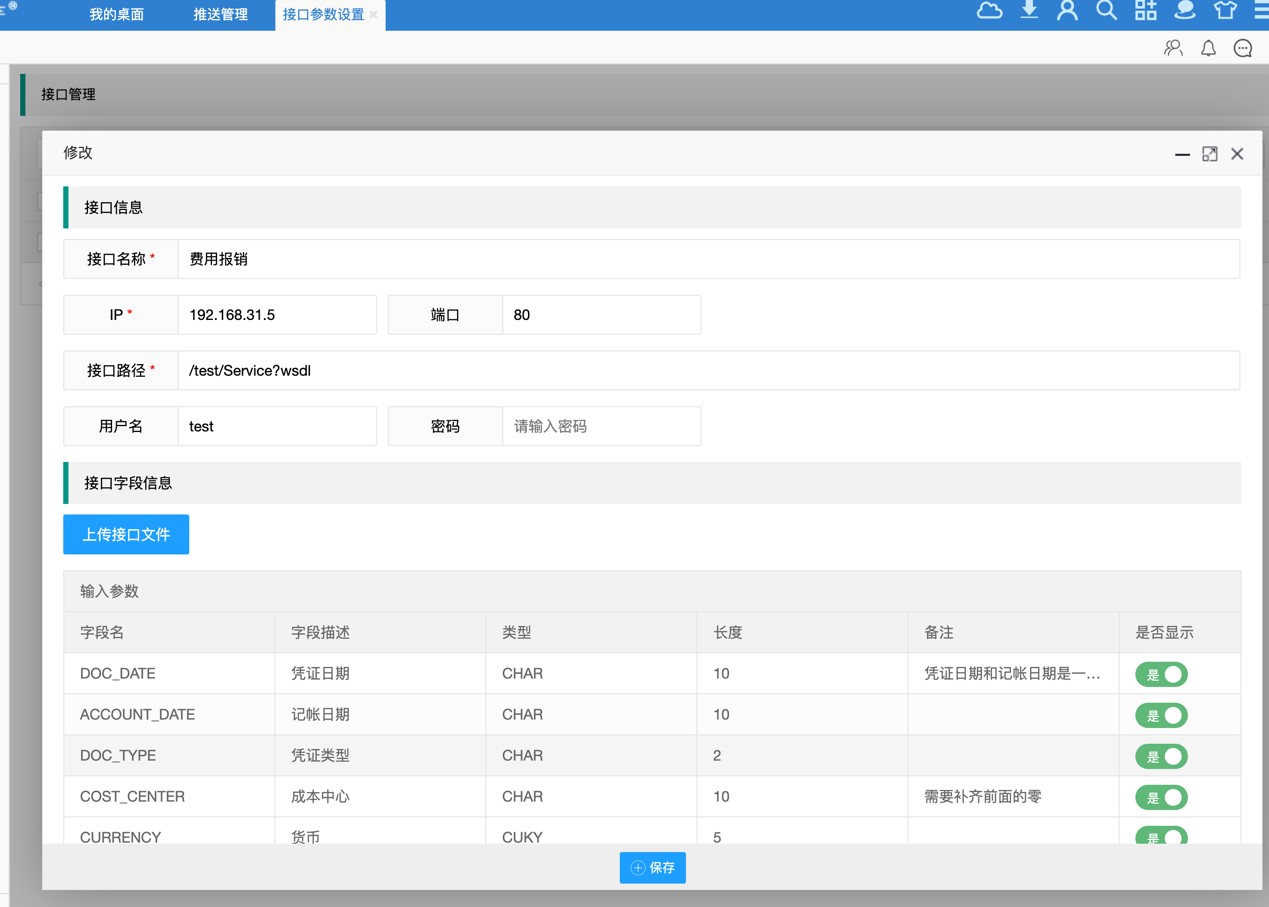Image resolution: width=1269 pixels, height=907 pixels.
Task: Click the DOC_TYPE field name cell
Action: tap(169, 756)
